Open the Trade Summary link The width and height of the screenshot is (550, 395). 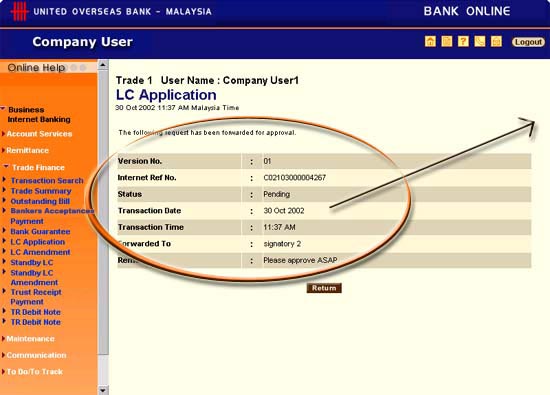pyautogui.click(x=41, y=191)
